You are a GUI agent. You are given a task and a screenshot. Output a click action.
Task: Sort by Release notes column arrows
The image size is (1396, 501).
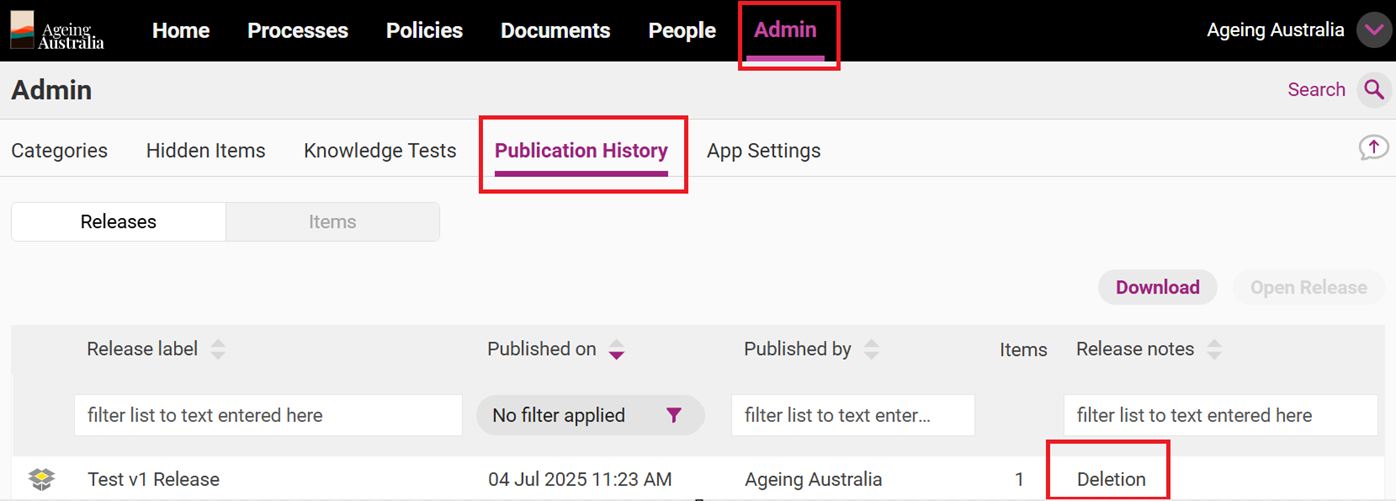pyautogui.click(x=1214, y=349)
